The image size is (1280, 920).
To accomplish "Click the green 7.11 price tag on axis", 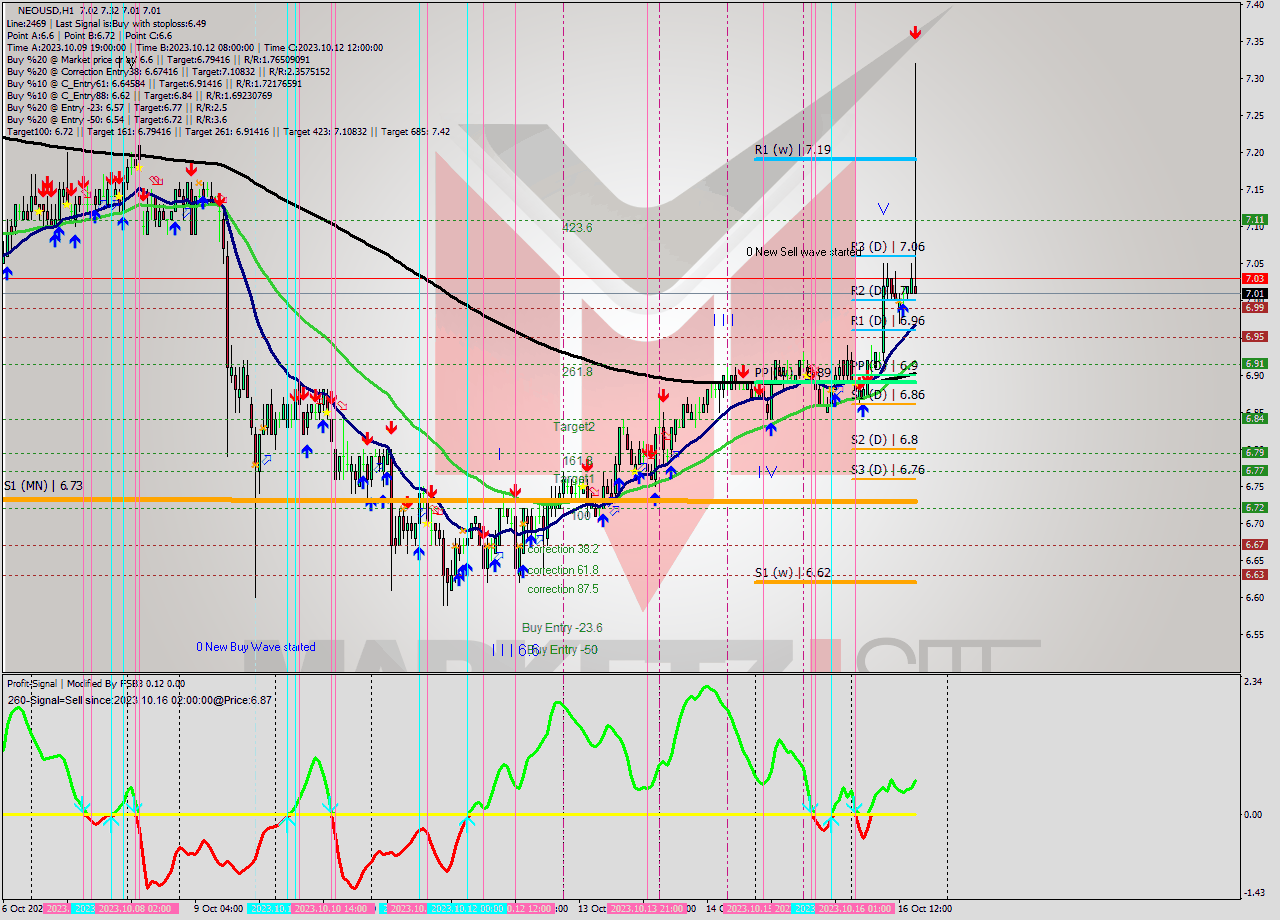I will tap(1254, 219).
